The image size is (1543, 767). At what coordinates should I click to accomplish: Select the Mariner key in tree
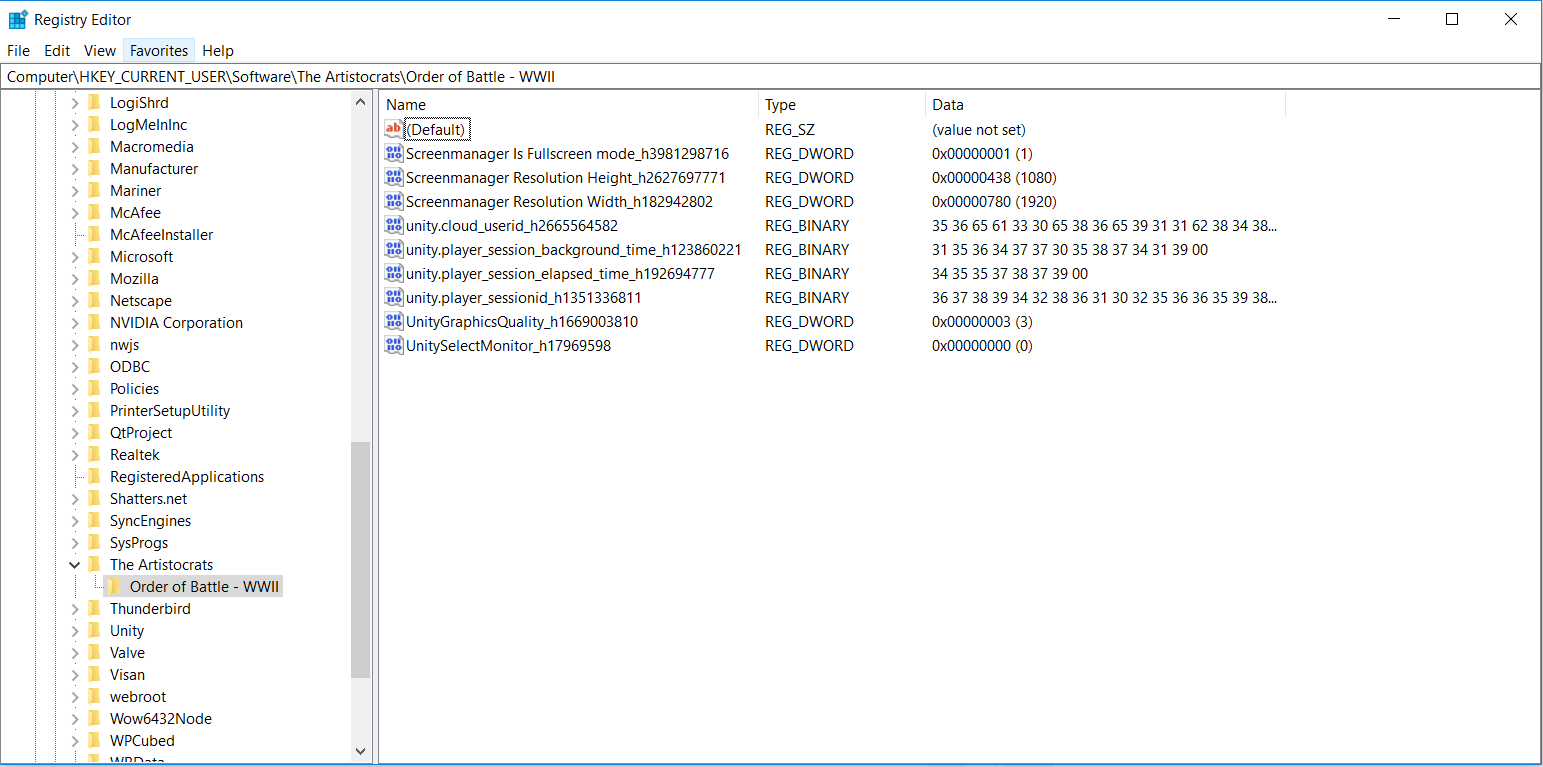click(x=135, y=190)
